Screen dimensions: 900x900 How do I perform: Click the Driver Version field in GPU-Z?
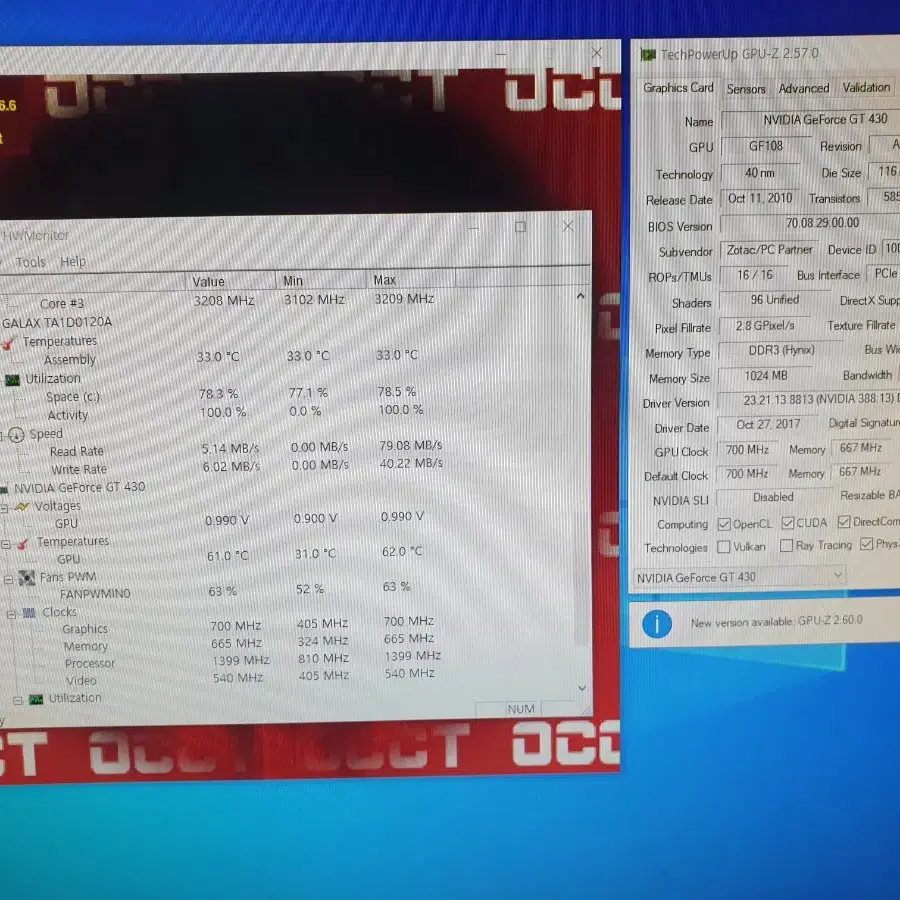click(x=809, y=399)
